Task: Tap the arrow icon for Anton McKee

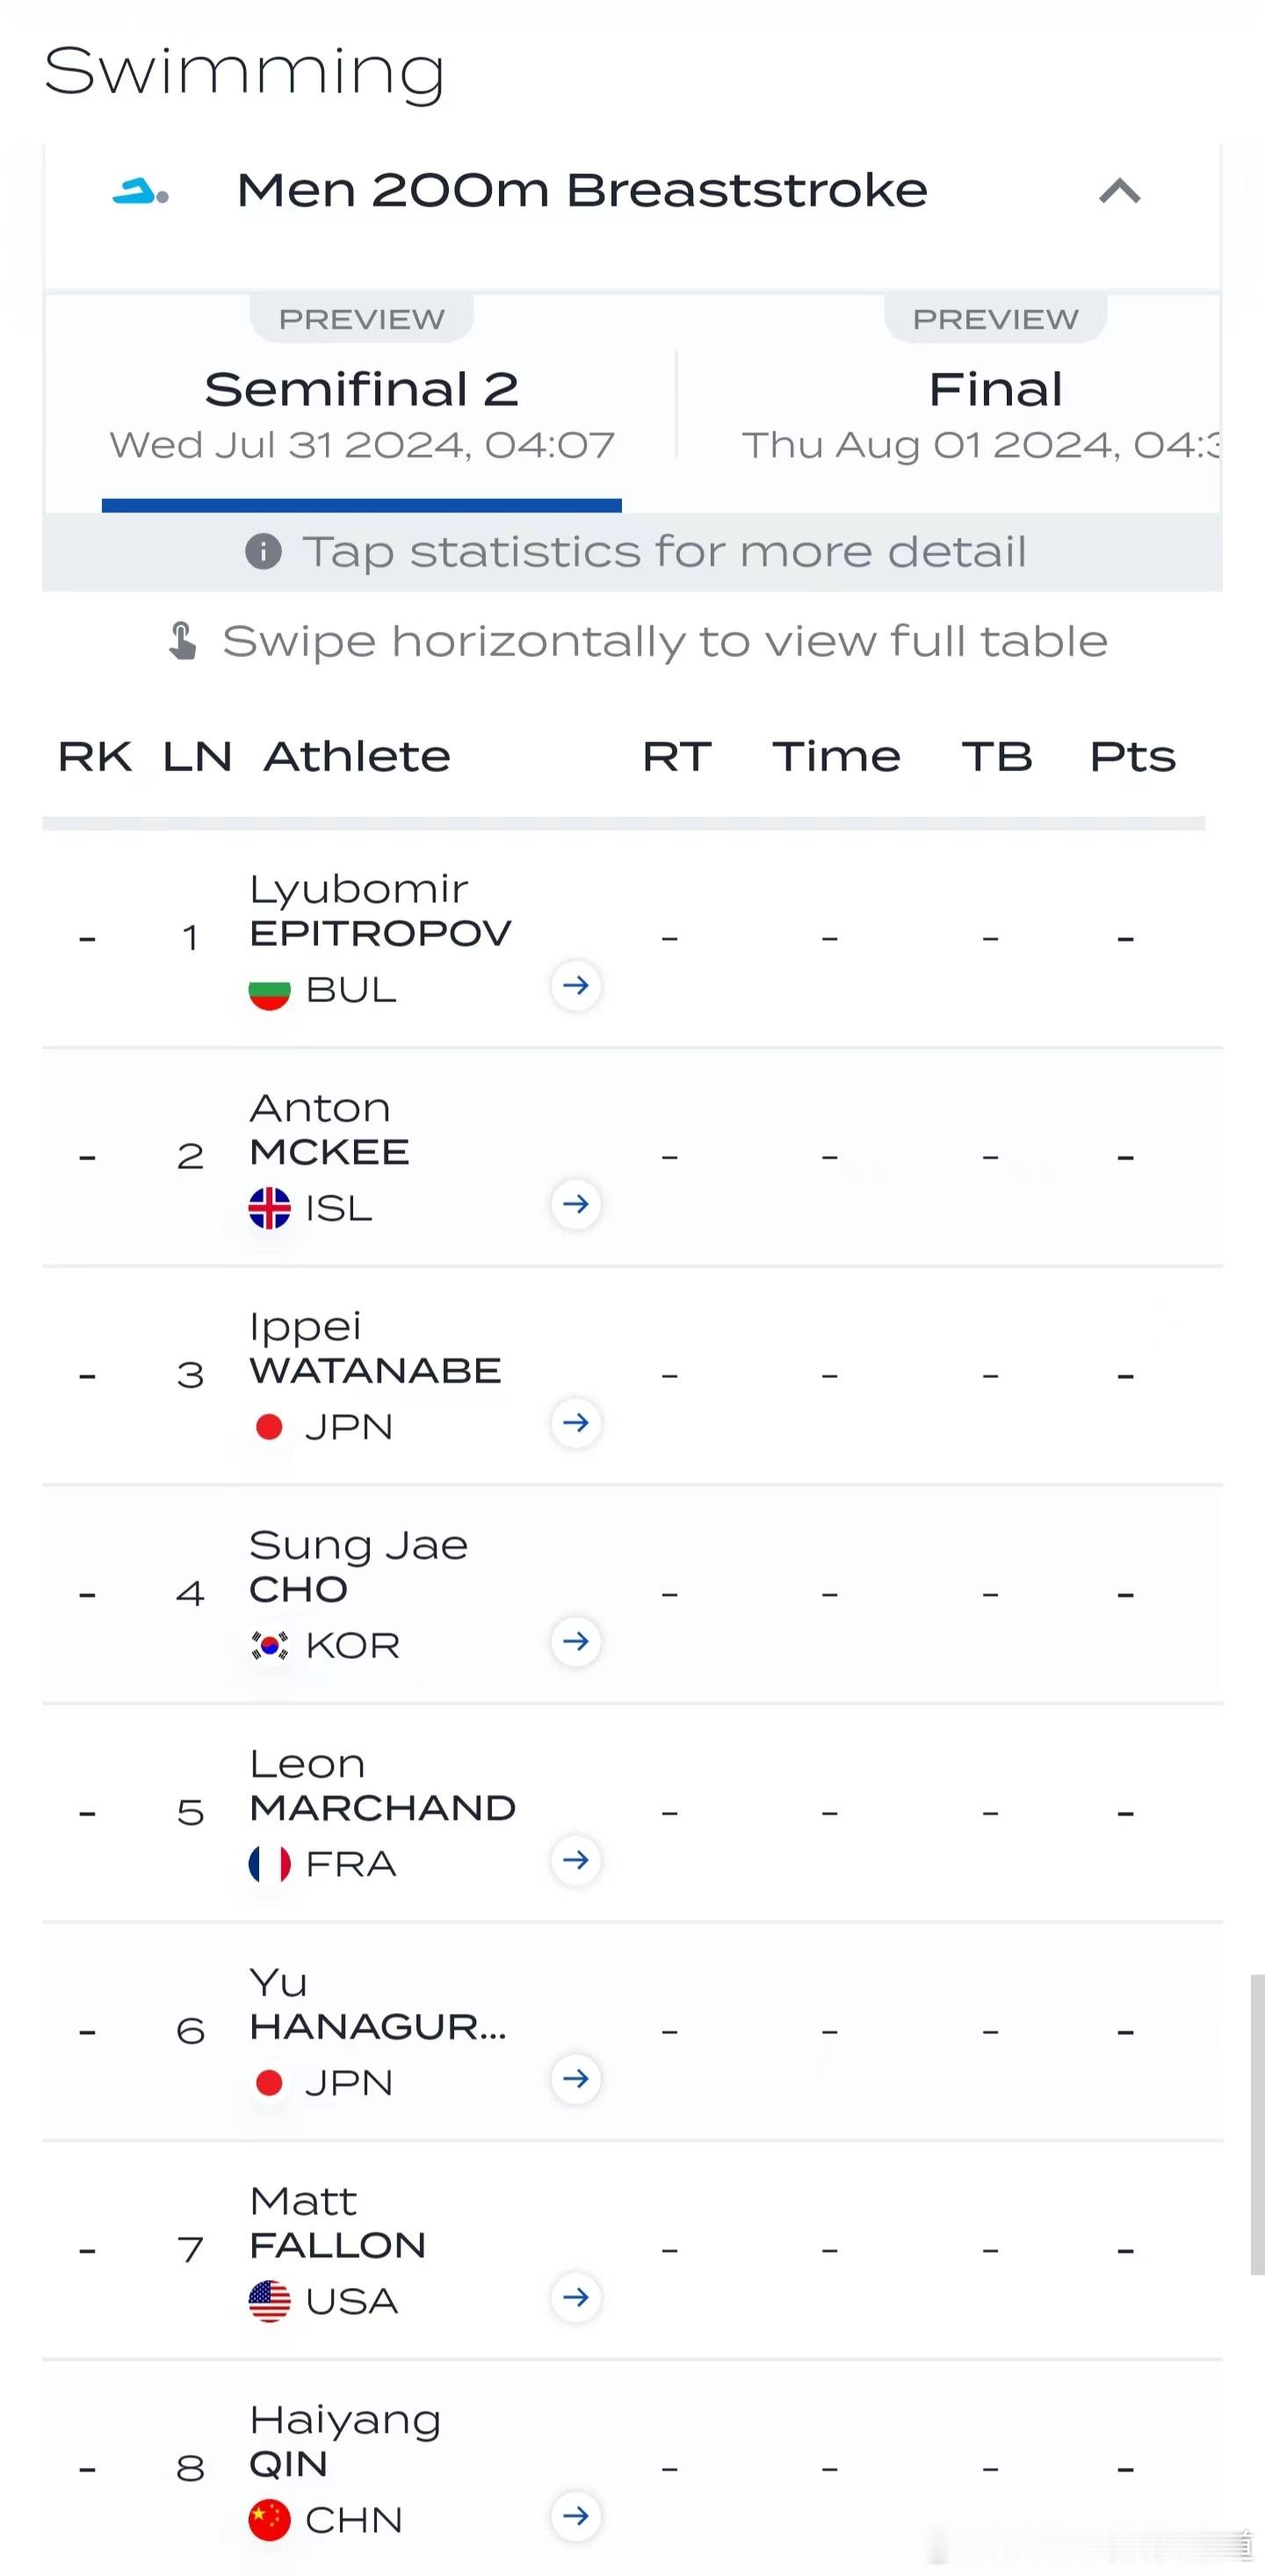Action: click(575, 1204)
